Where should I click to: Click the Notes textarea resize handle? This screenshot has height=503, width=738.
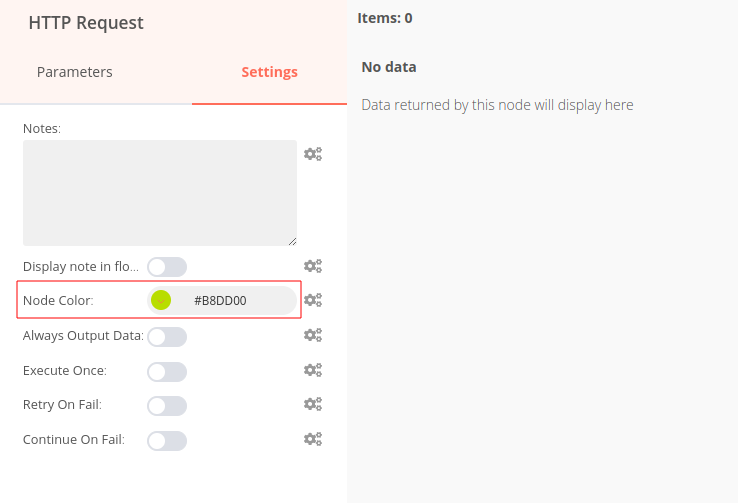click(x=293, y=241)
